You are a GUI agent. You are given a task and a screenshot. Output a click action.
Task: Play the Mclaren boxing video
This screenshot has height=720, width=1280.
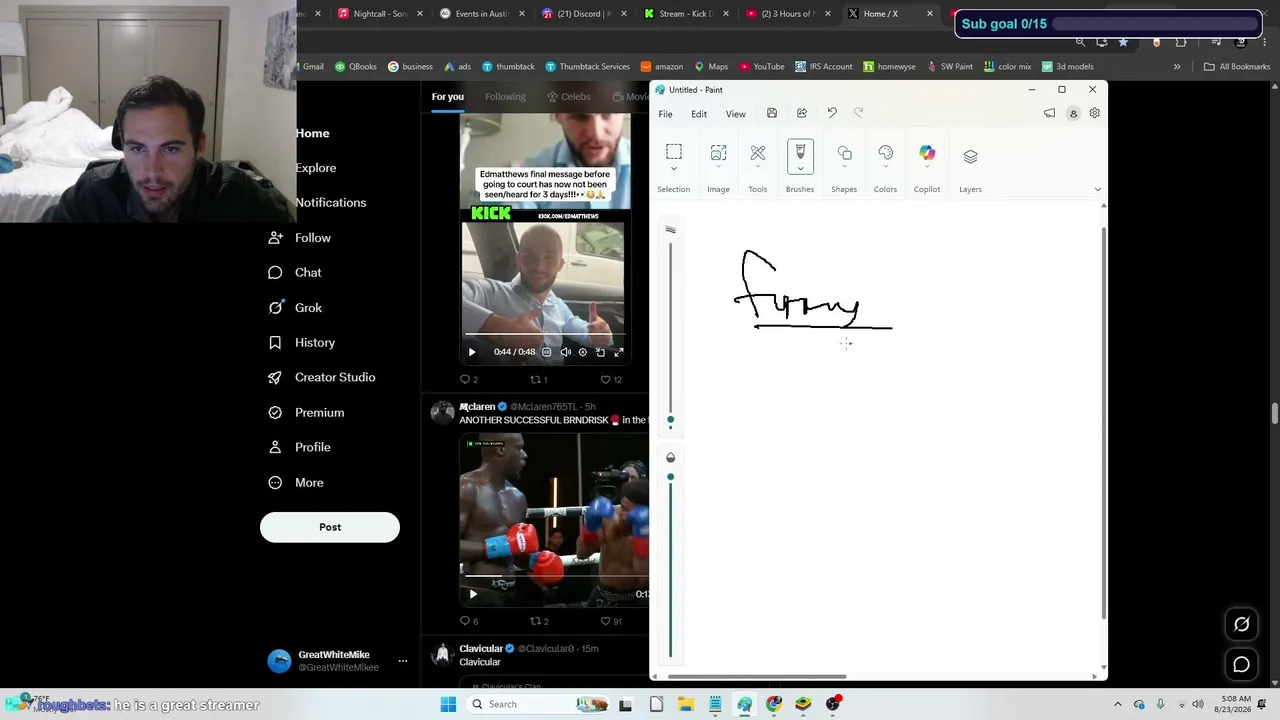point(473,594)
